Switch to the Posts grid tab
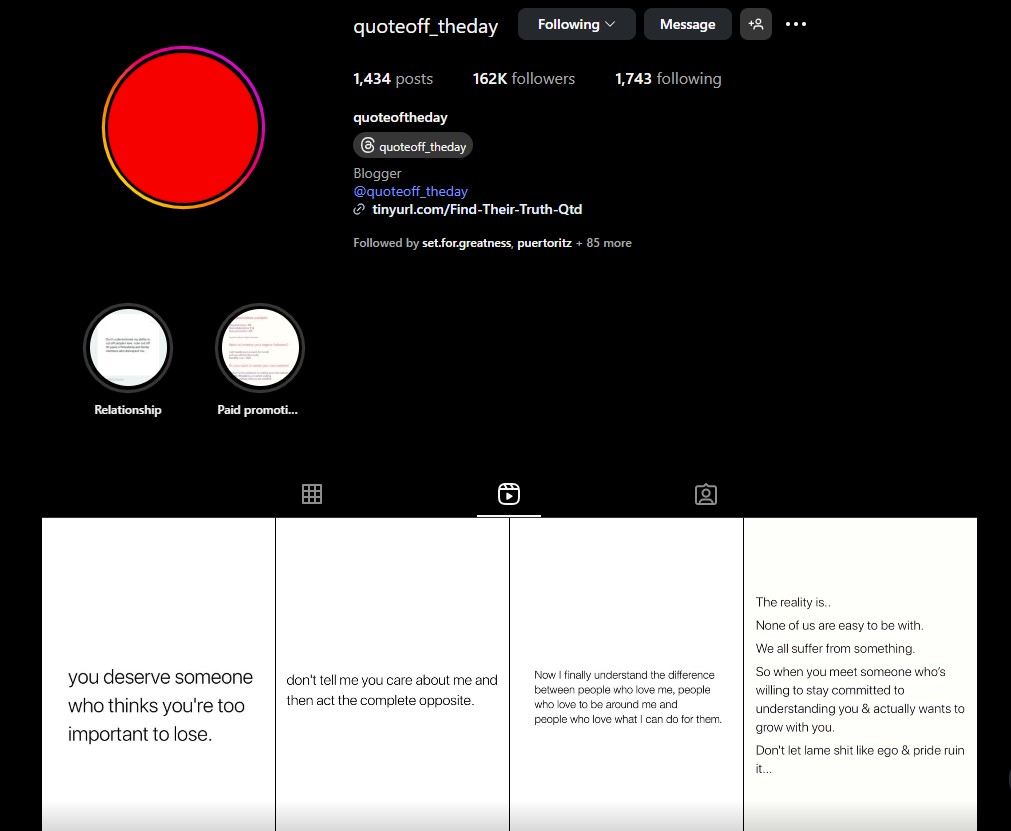 click(x=312, y=494)
